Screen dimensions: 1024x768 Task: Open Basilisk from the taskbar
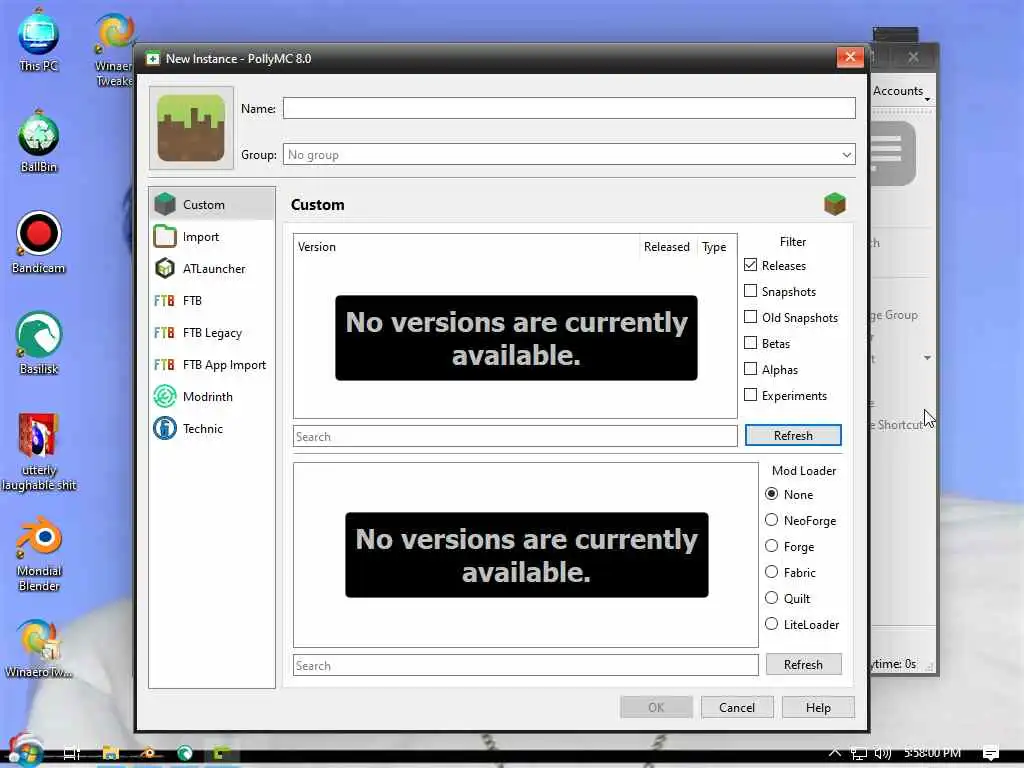pyautogui.click(x=185, y=753)
